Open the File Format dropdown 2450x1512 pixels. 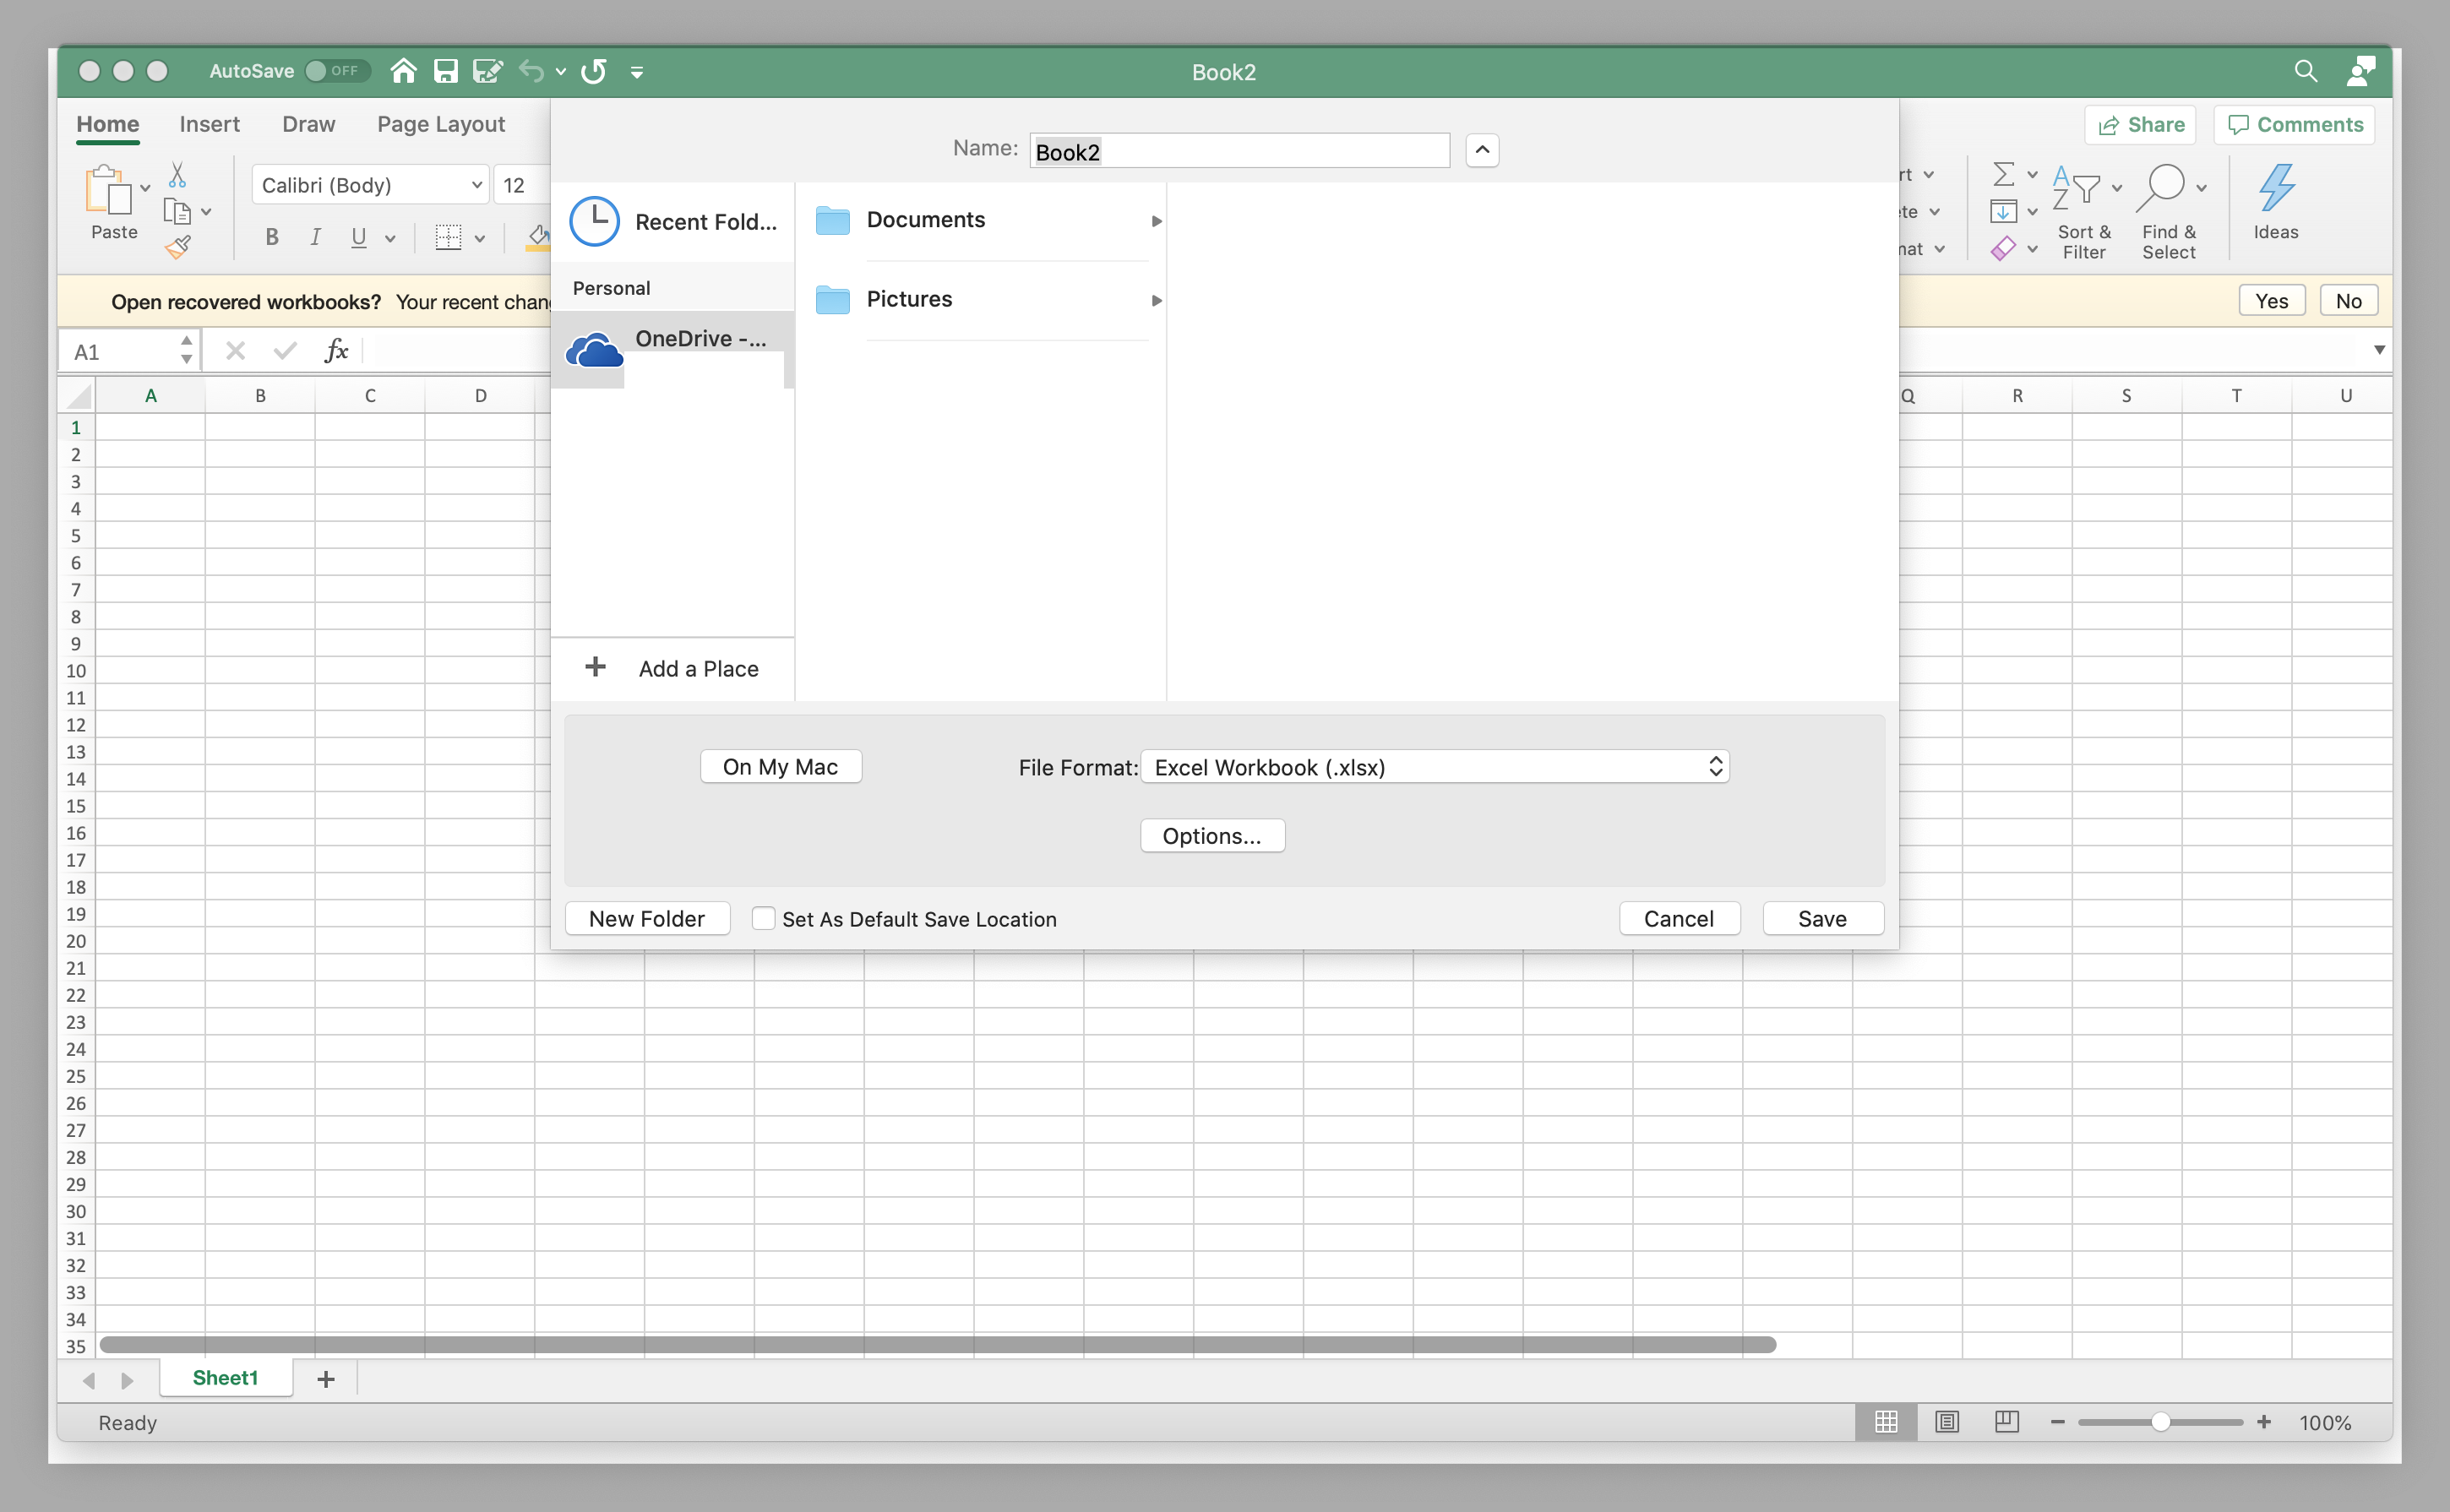coord(1434,767)
